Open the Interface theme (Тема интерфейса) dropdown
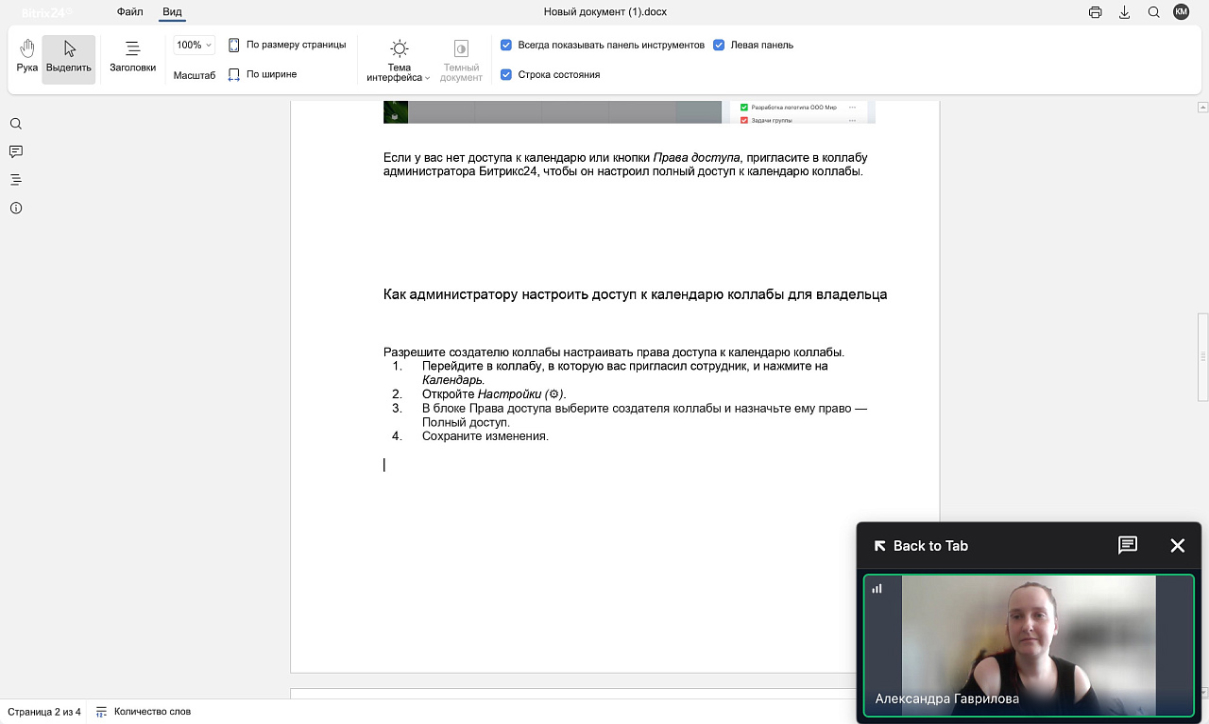 [x=398, y=61]
